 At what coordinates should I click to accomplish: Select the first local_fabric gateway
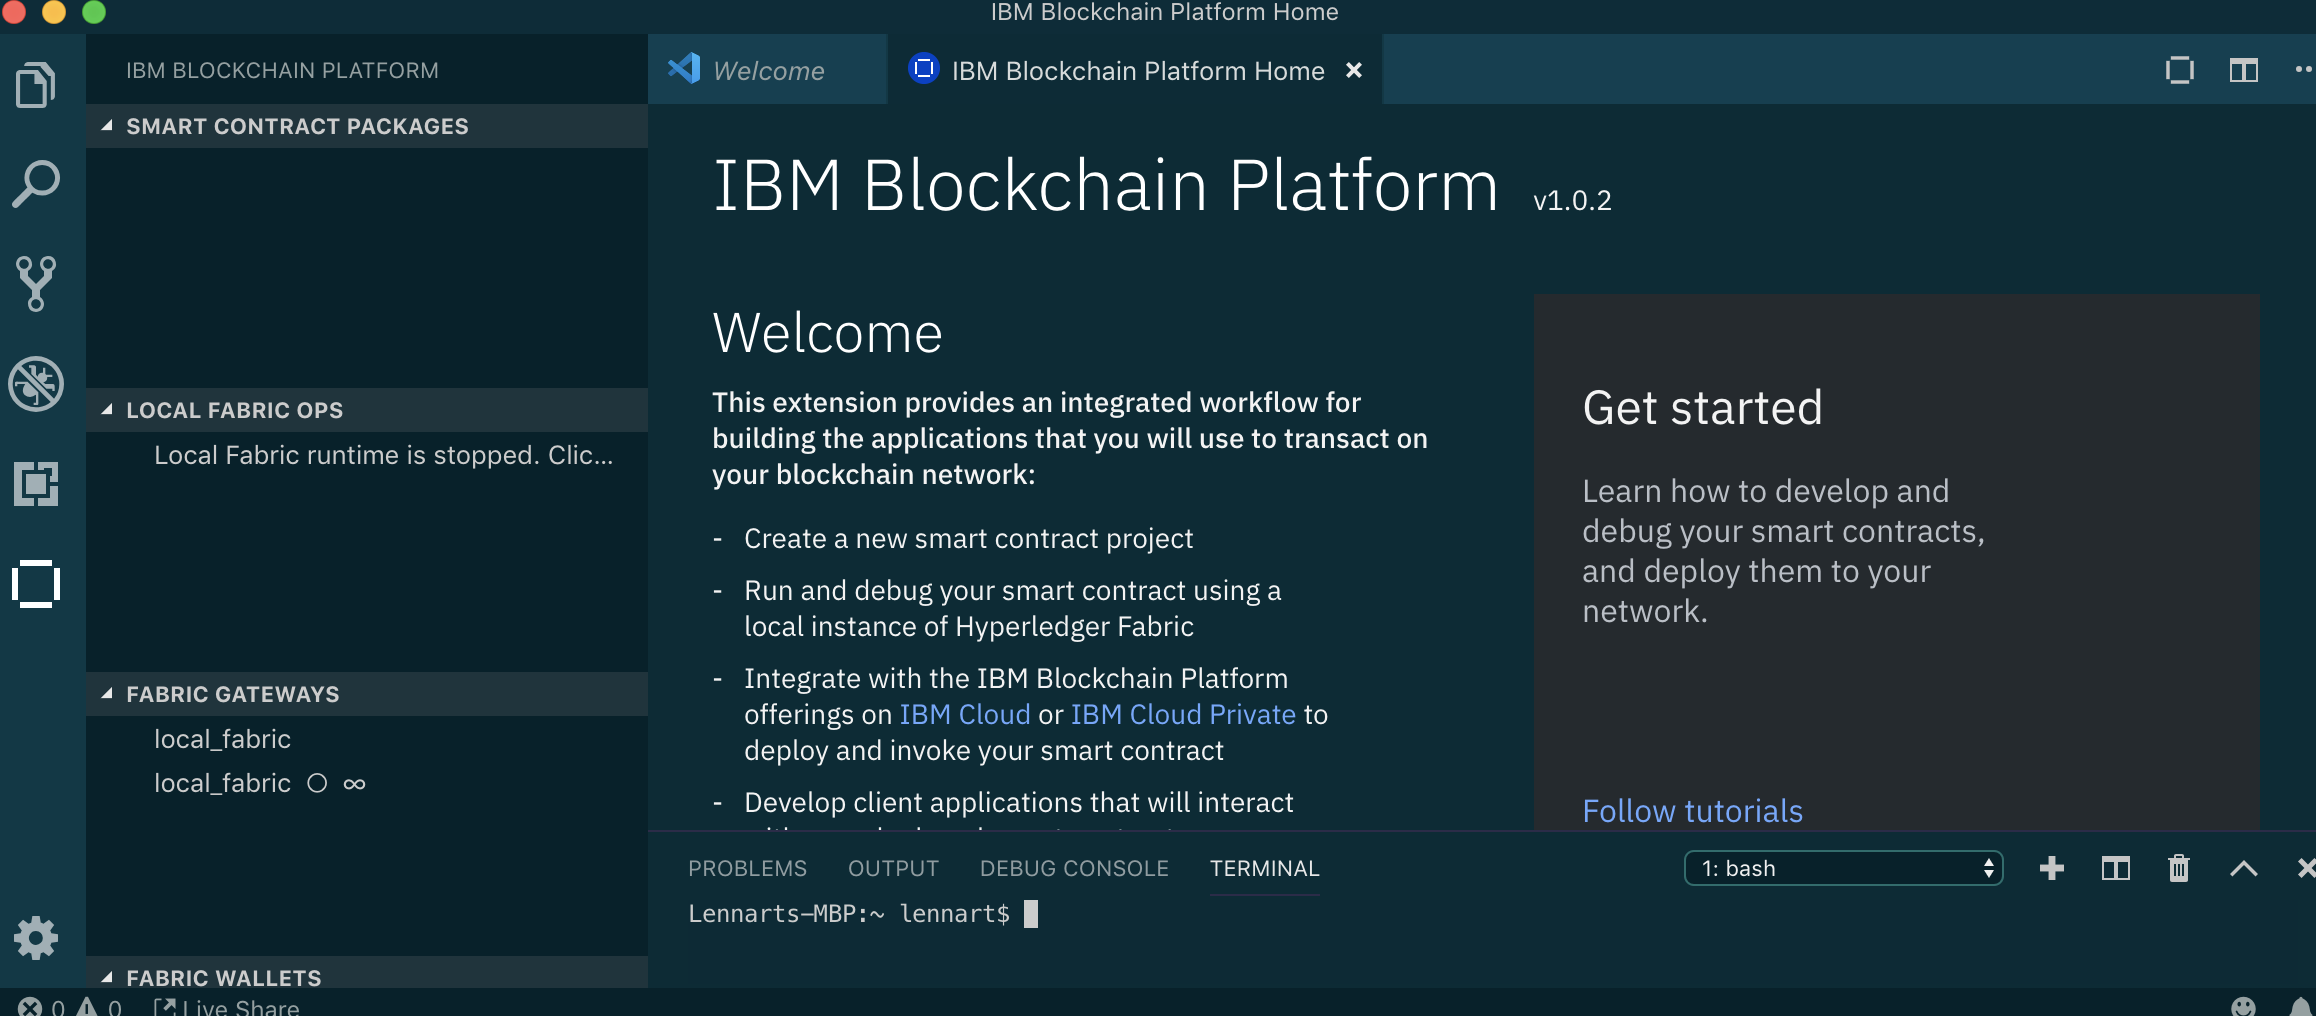pos(366,739)
